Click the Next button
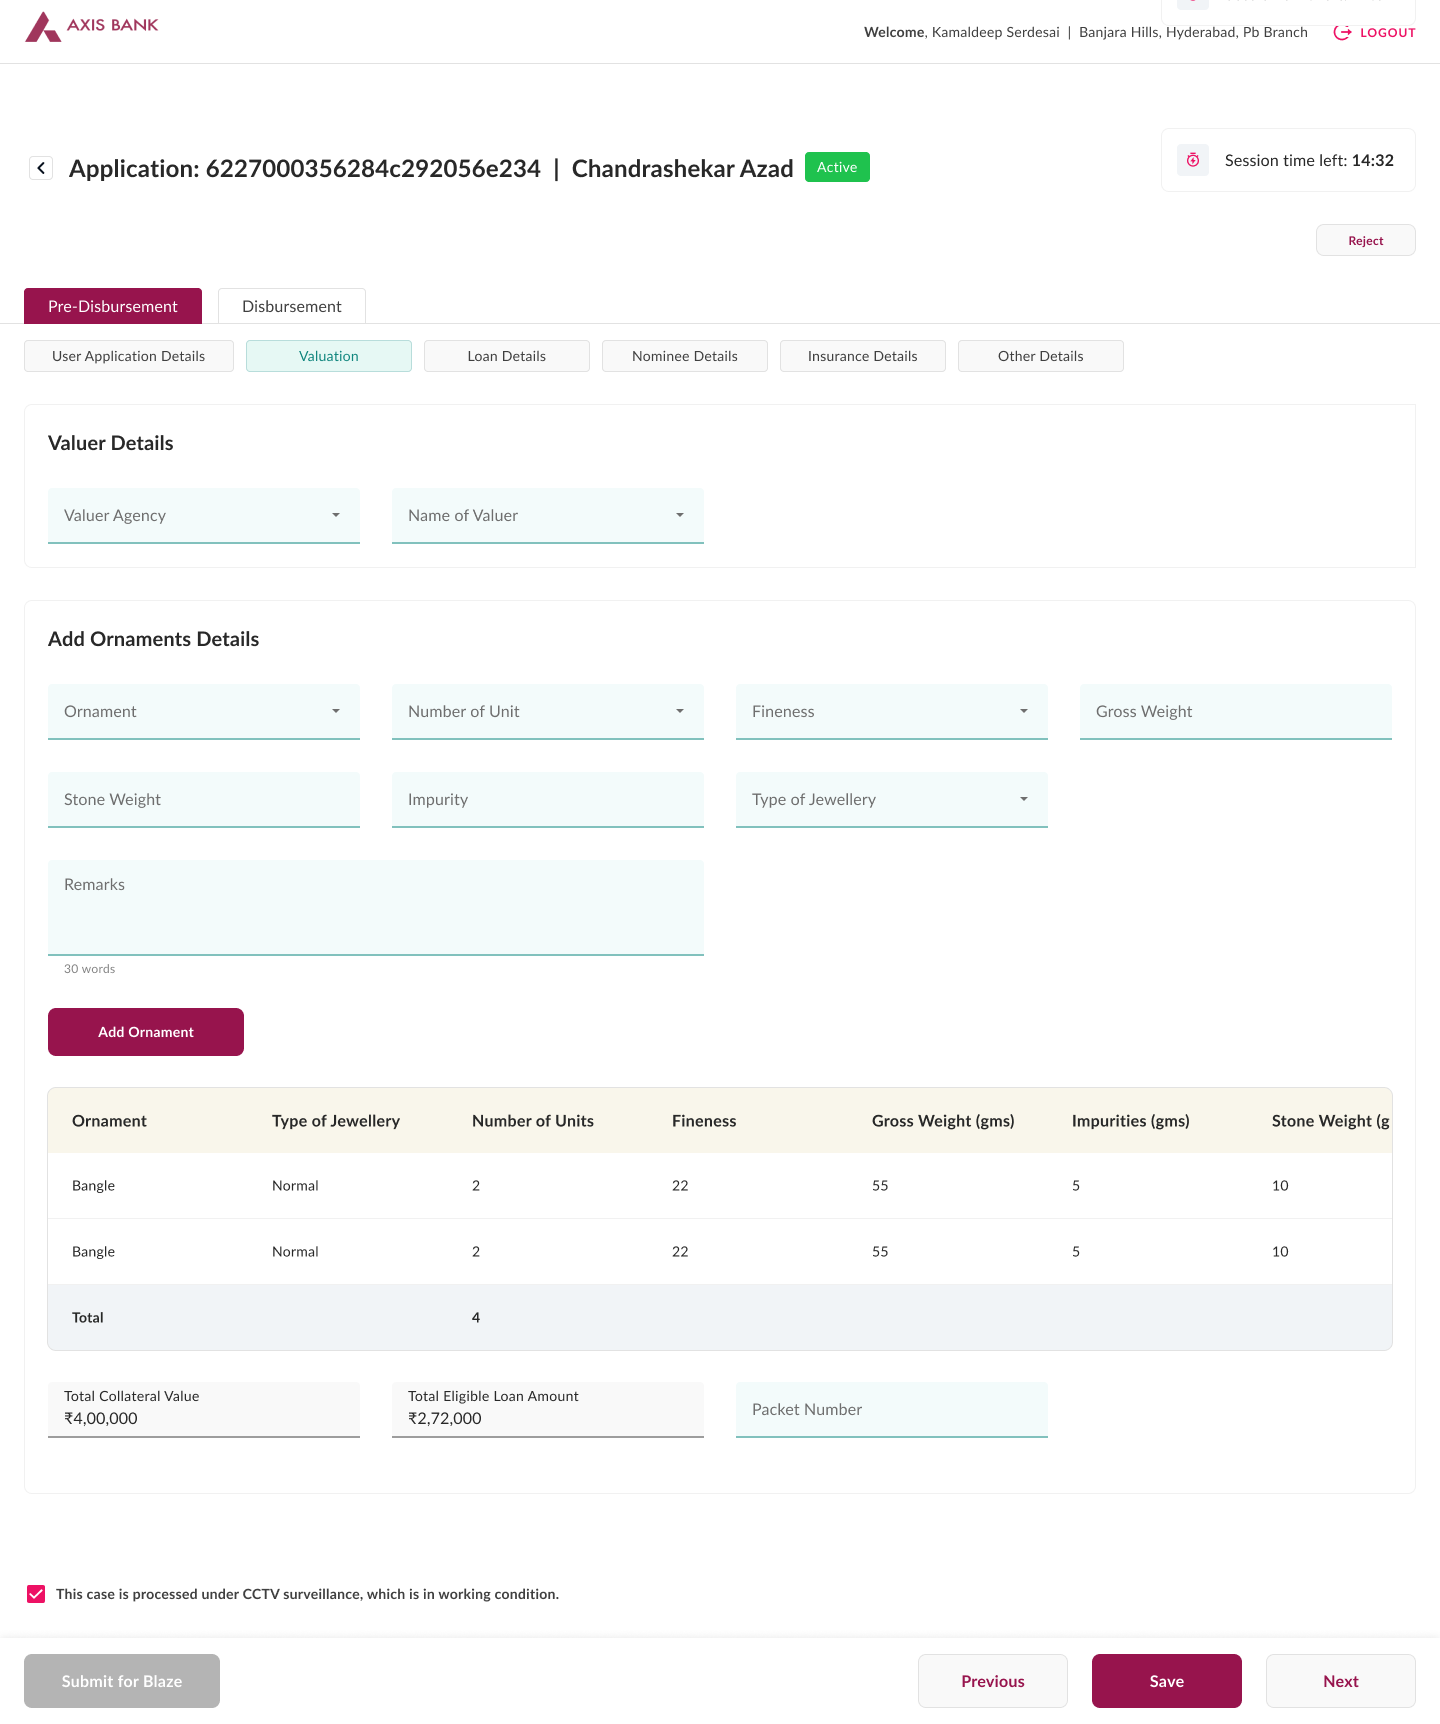The image size is (1440, 1724). pos(1341,1681)
